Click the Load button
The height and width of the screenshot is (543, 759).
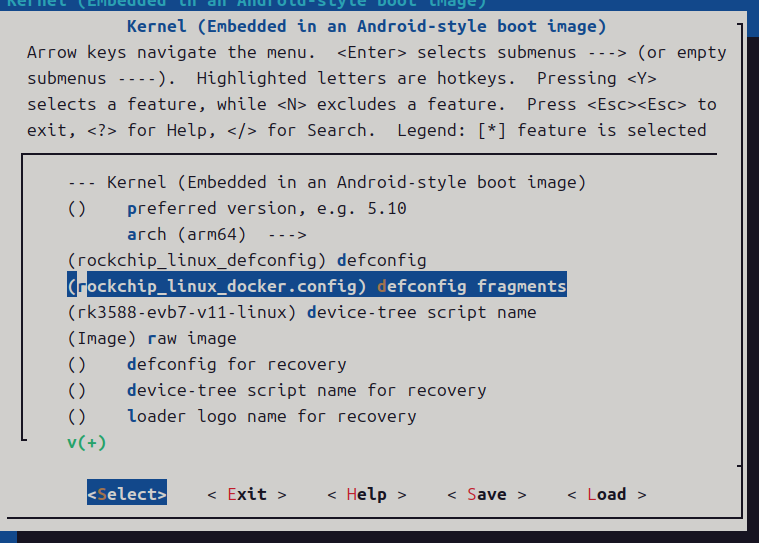[606, 494]
